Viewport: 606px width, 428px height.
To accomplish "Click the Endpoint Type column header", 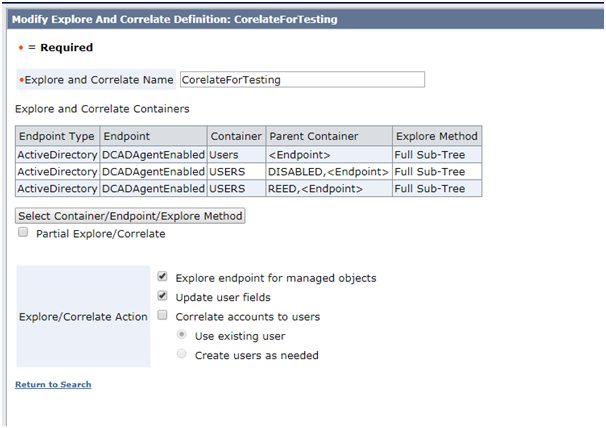I will pos(58,136).
